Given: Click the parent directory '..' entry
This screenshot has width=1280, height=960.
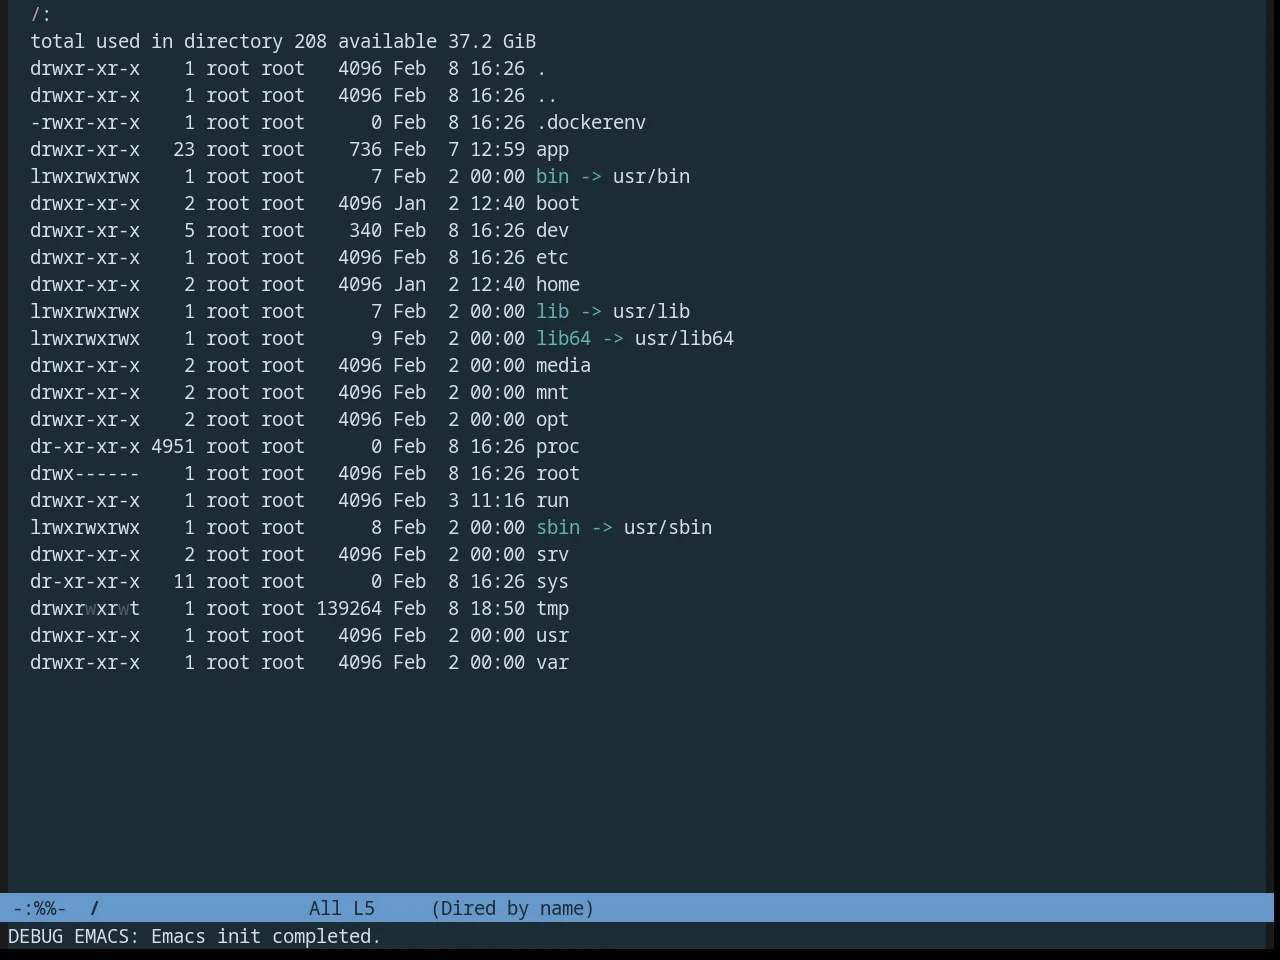Looking at the screenshot, I should pyautogui.click(x=547, y=96).
